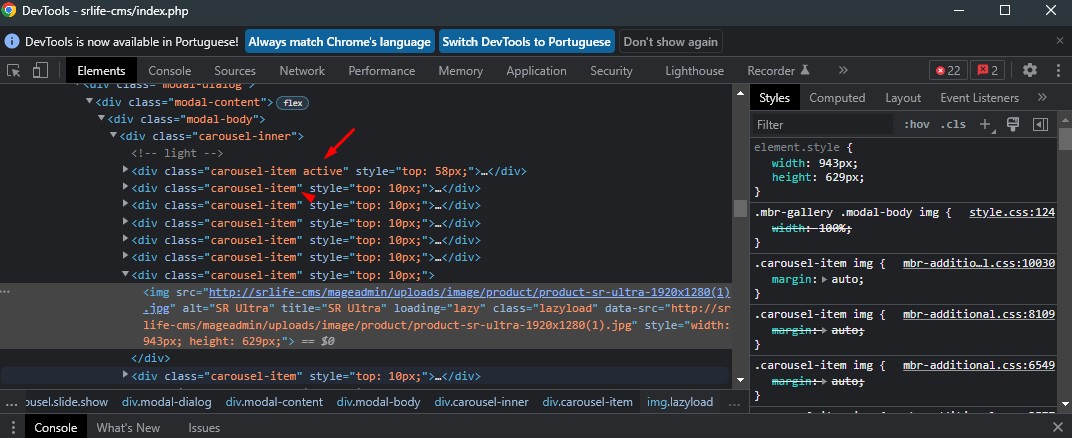Image resolution: width=1072 pixels, height=438 pixels.
Task: Switch to the Console panel tab
Action: point(170,70)
